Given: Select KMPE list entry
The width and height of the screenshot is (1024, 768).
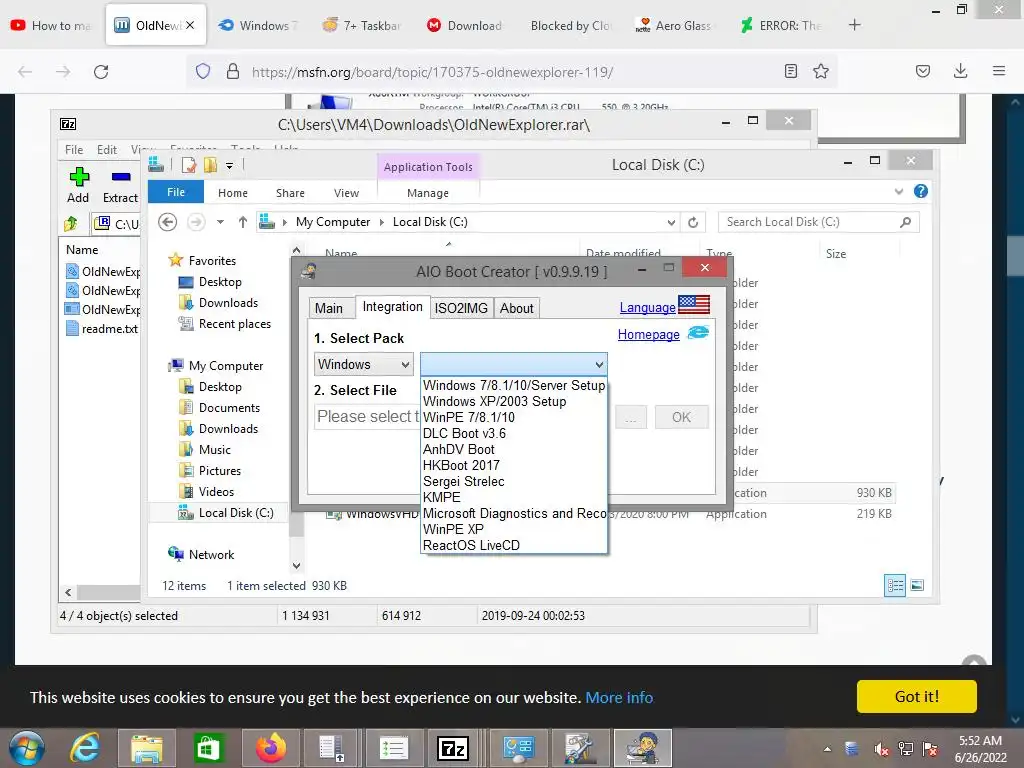Looking at the screenshot, I should click(441, 498).
